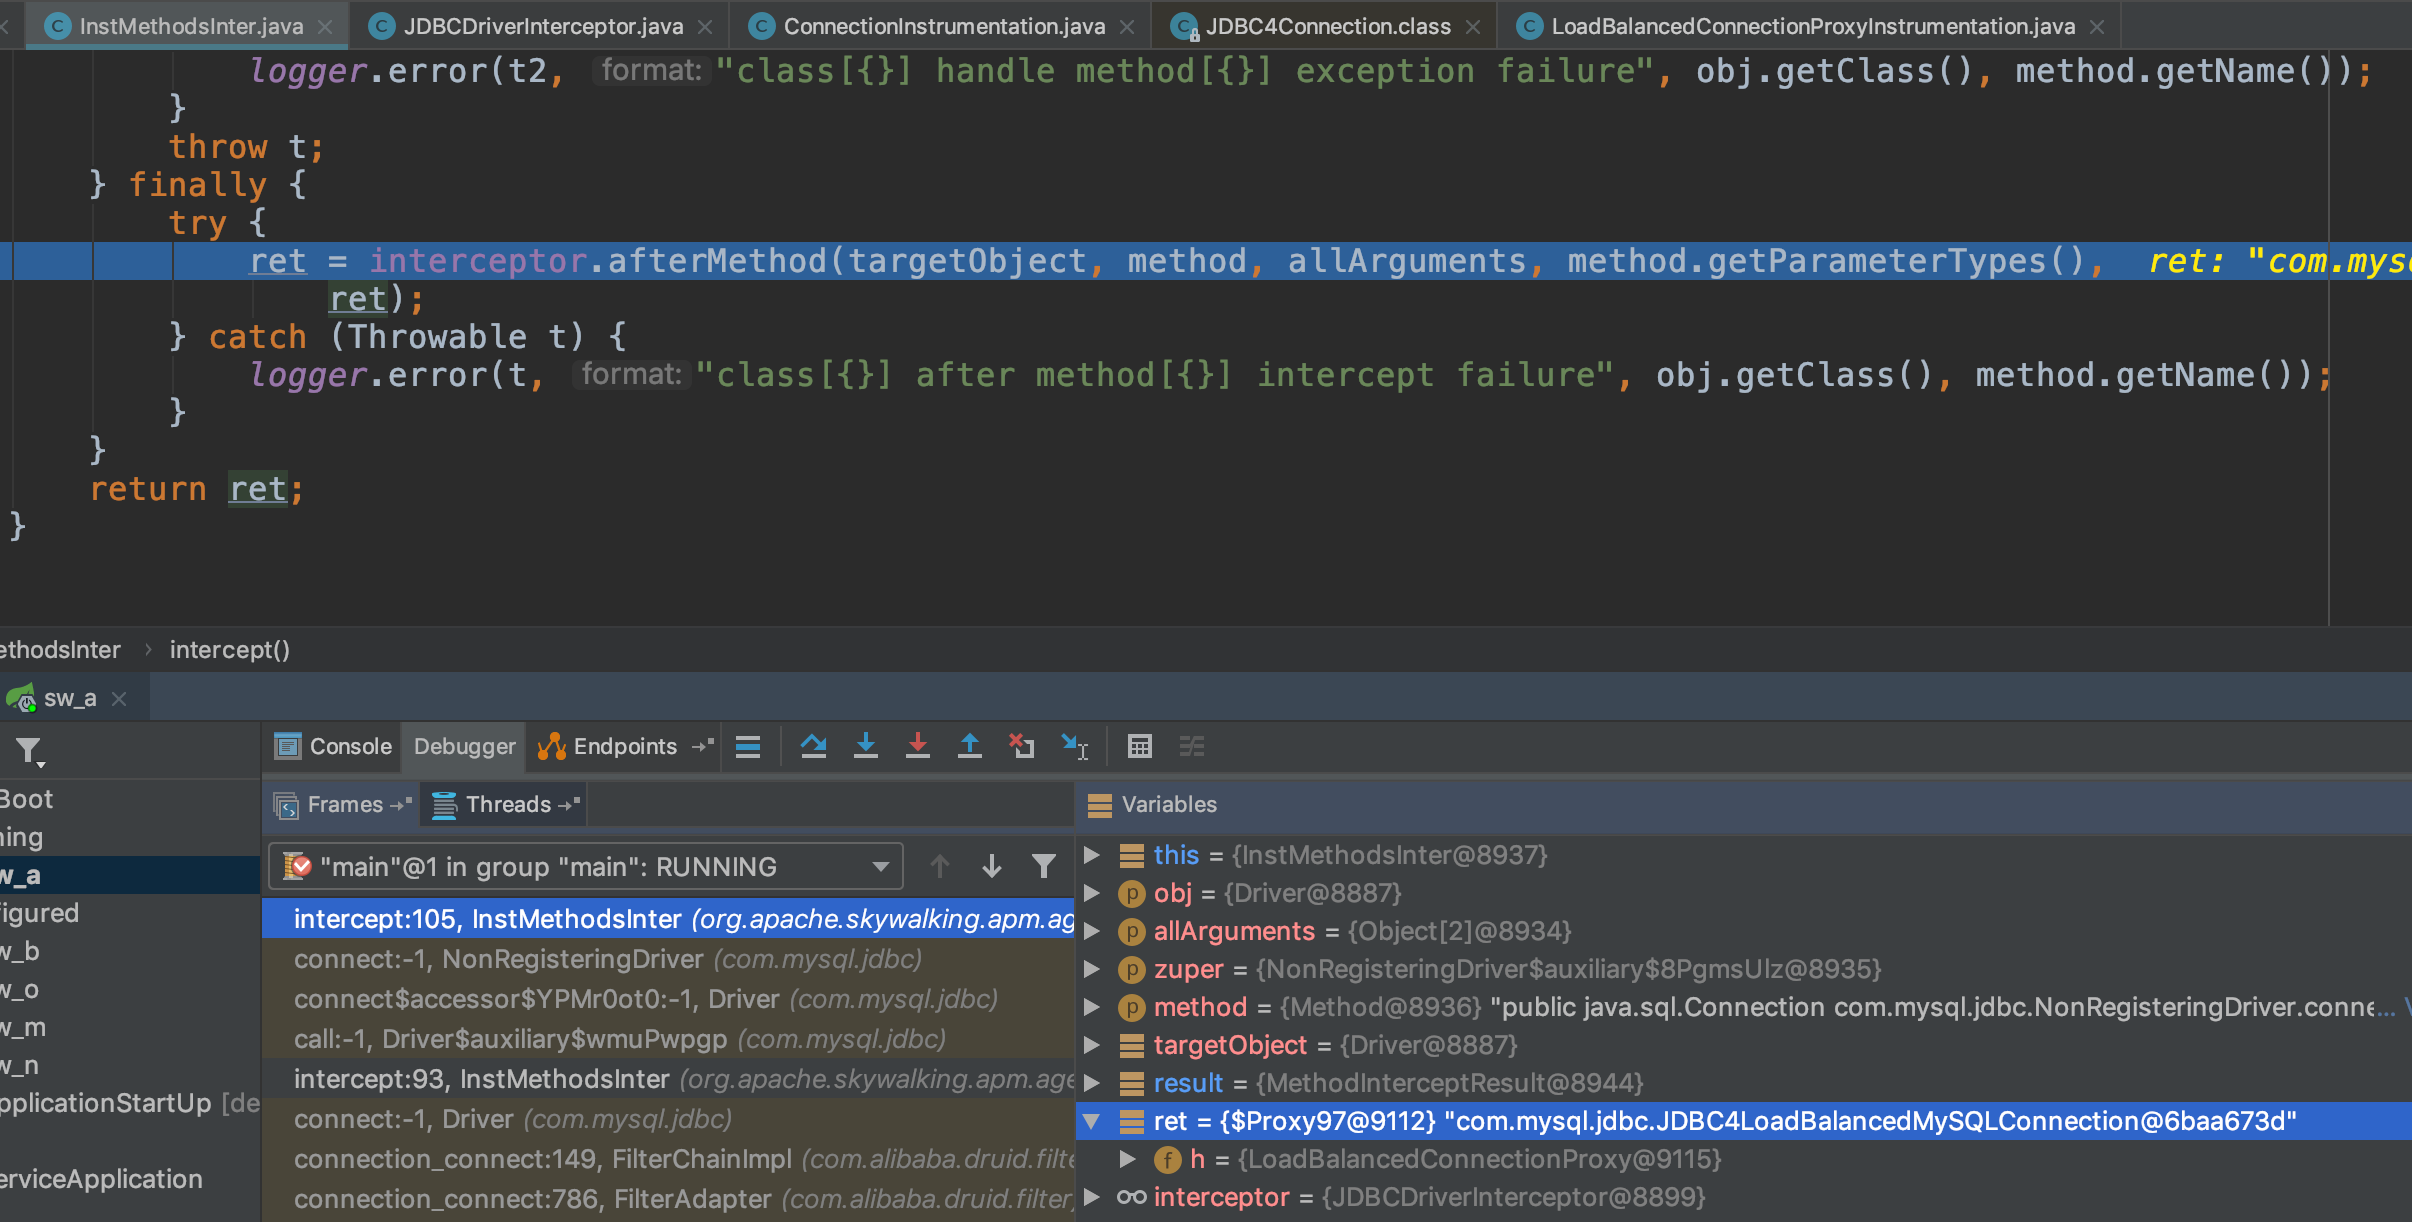
Task: Click the intercept() breadcrumb item
Action: click(229, 650)
